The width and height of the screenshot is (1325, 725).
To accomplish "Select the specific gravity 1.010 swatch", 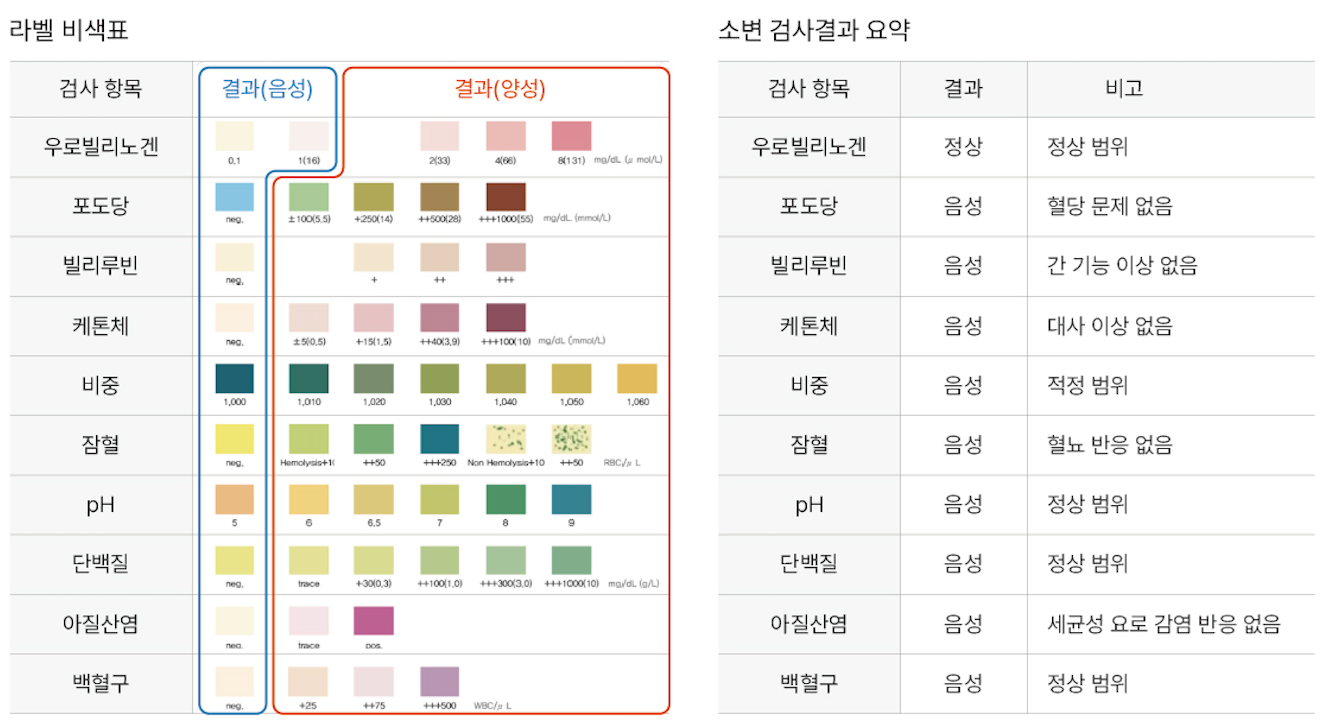I will click(x=308, y=379).
